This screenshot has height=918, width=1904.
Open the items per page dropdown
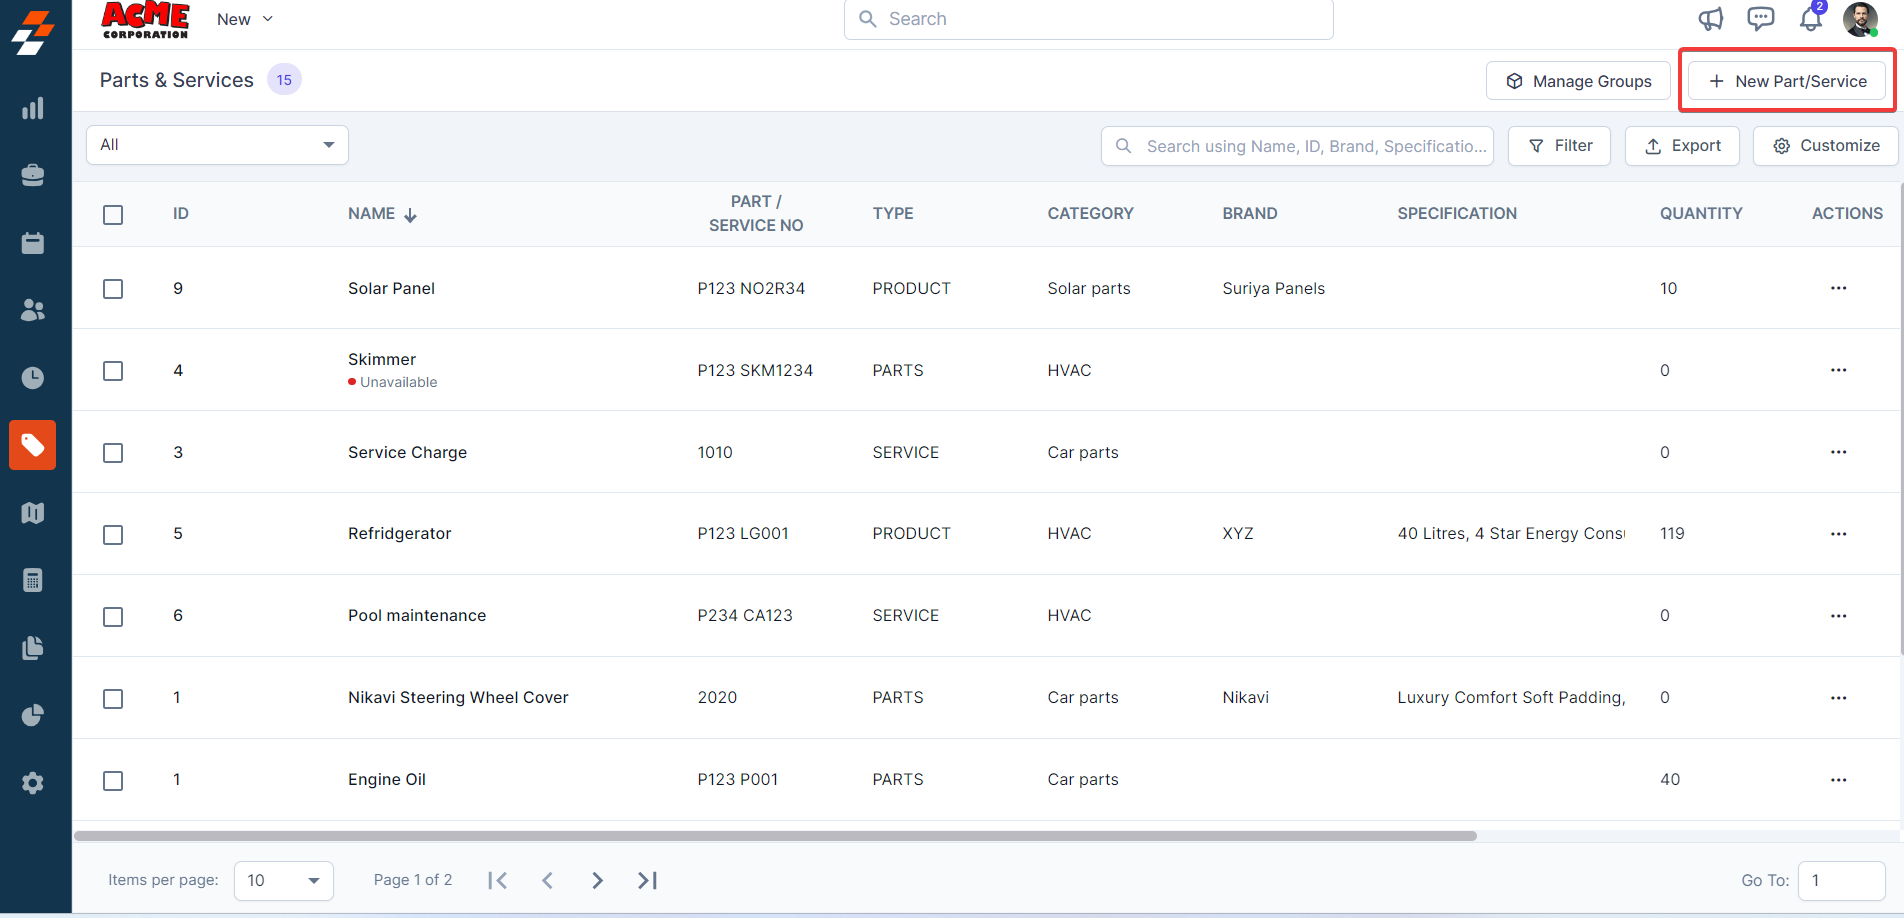click(283, 881)
